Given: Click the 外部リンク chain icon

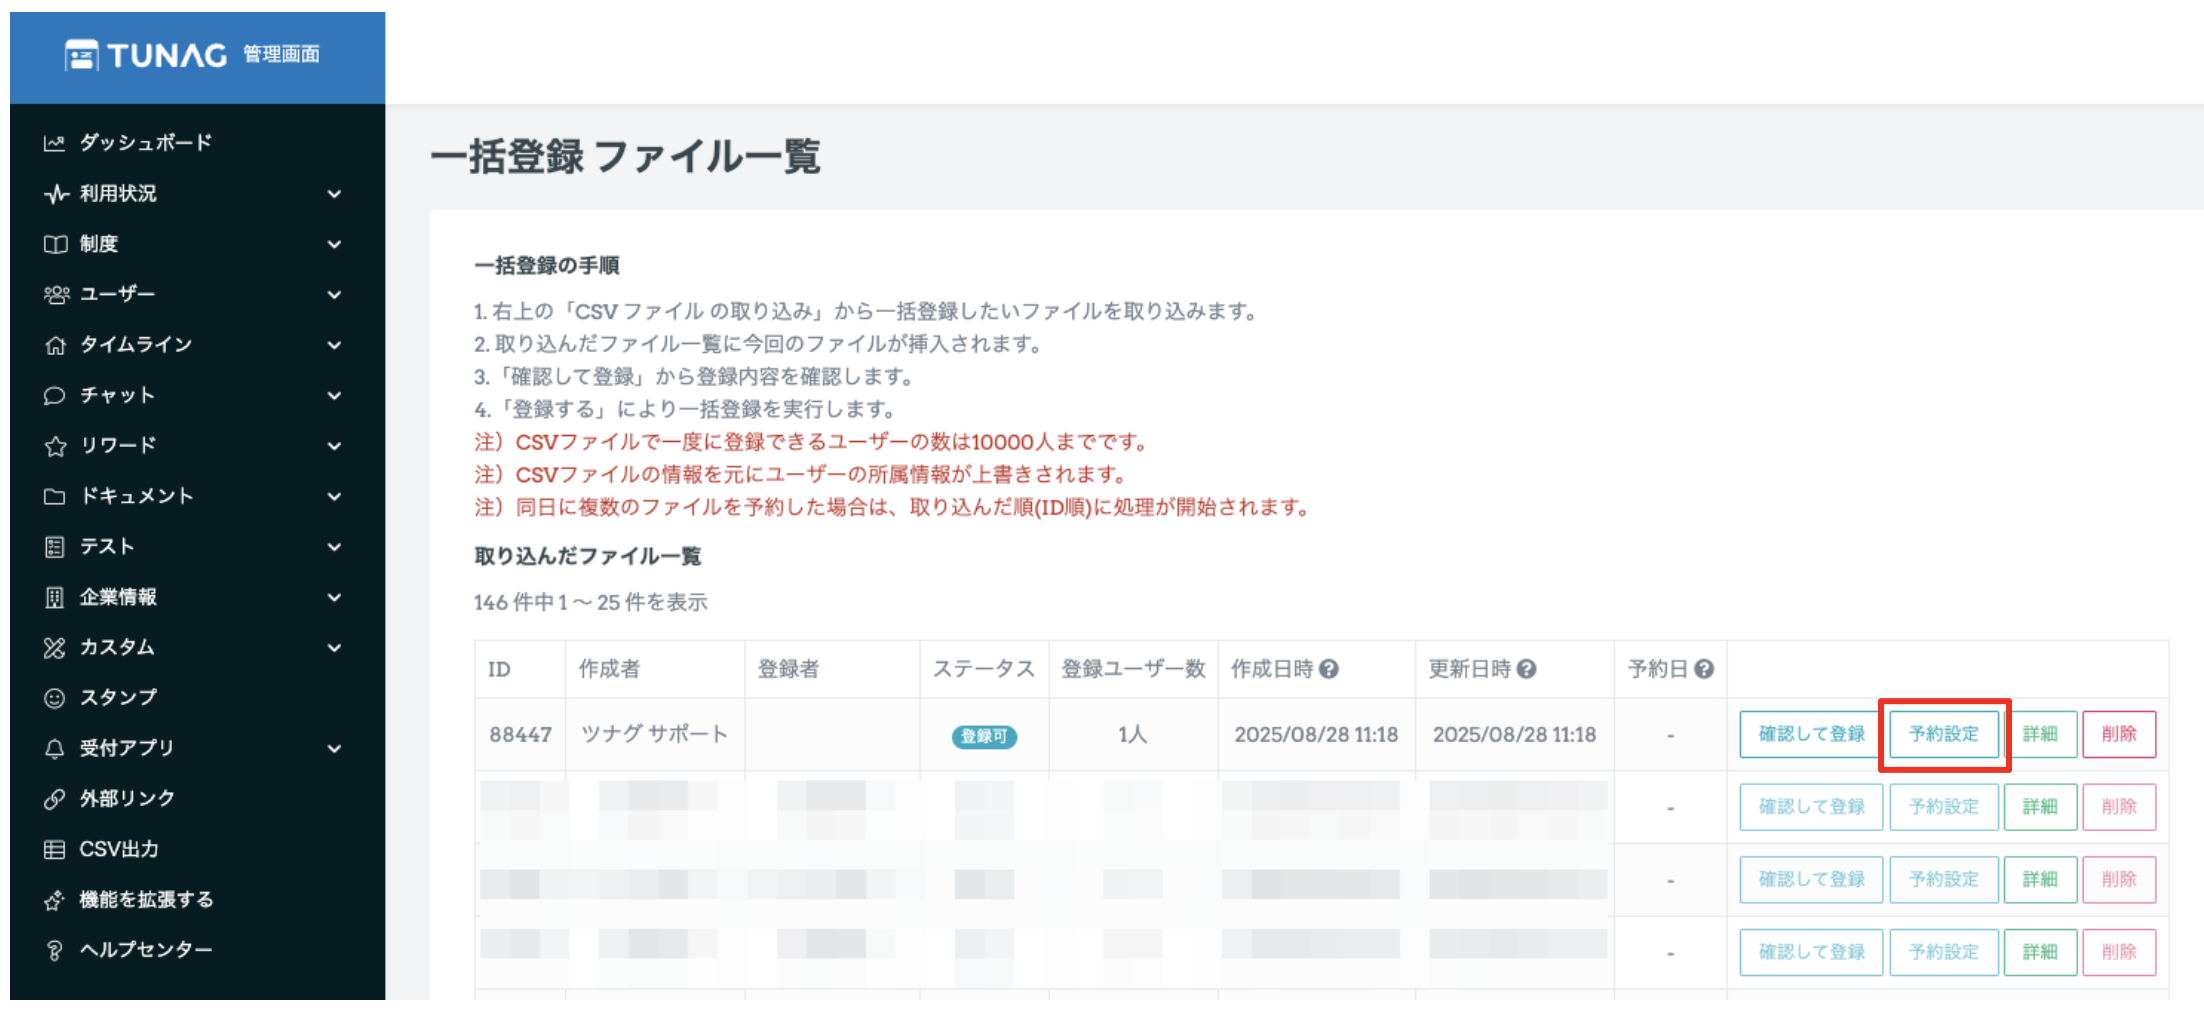Looking at the screenshot, I should coord(54,799).
